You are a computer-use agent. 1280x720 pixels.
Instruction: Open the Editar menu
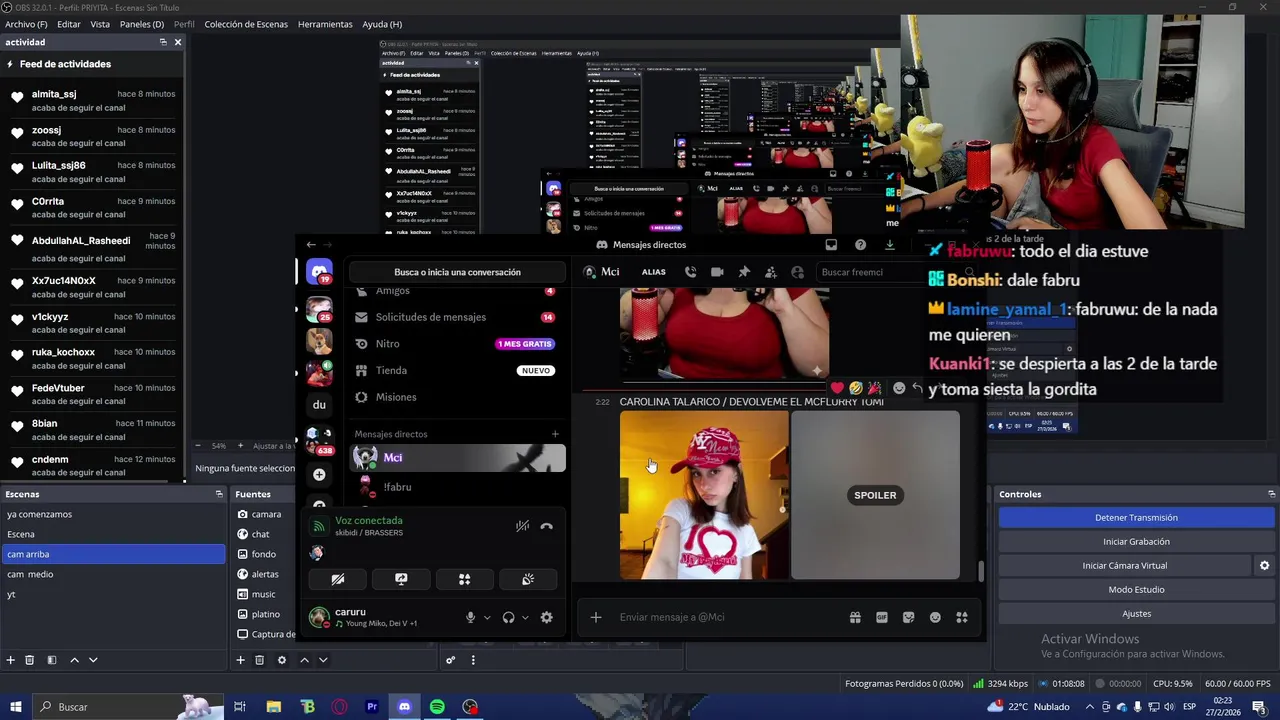pos(69,24)
